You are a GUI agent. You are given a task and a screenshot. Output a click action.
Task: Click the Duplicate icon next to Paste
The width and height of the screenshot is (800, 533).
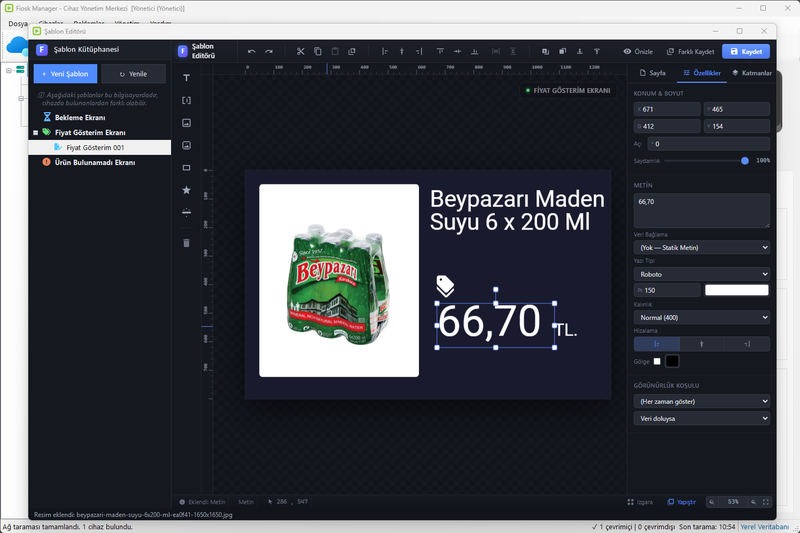352,52
